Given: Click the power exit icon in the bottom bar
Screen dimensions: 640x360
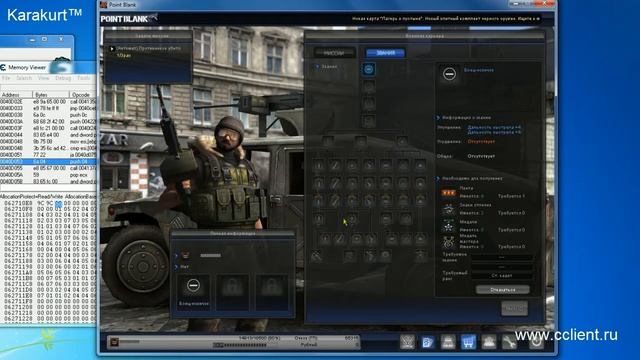Looking at the screenshot, I should click(x=536, y=342).
